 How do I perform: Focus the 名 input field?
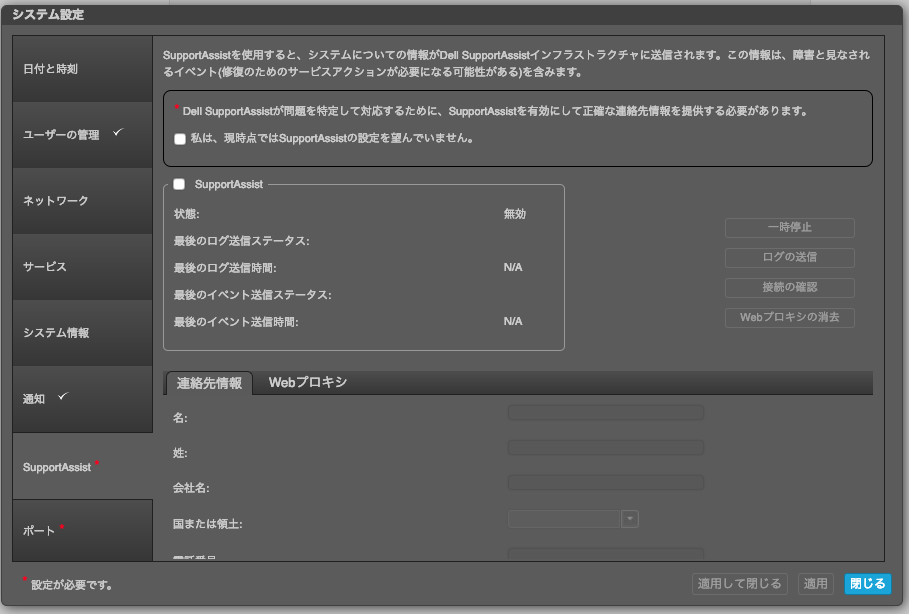point(606,413)
